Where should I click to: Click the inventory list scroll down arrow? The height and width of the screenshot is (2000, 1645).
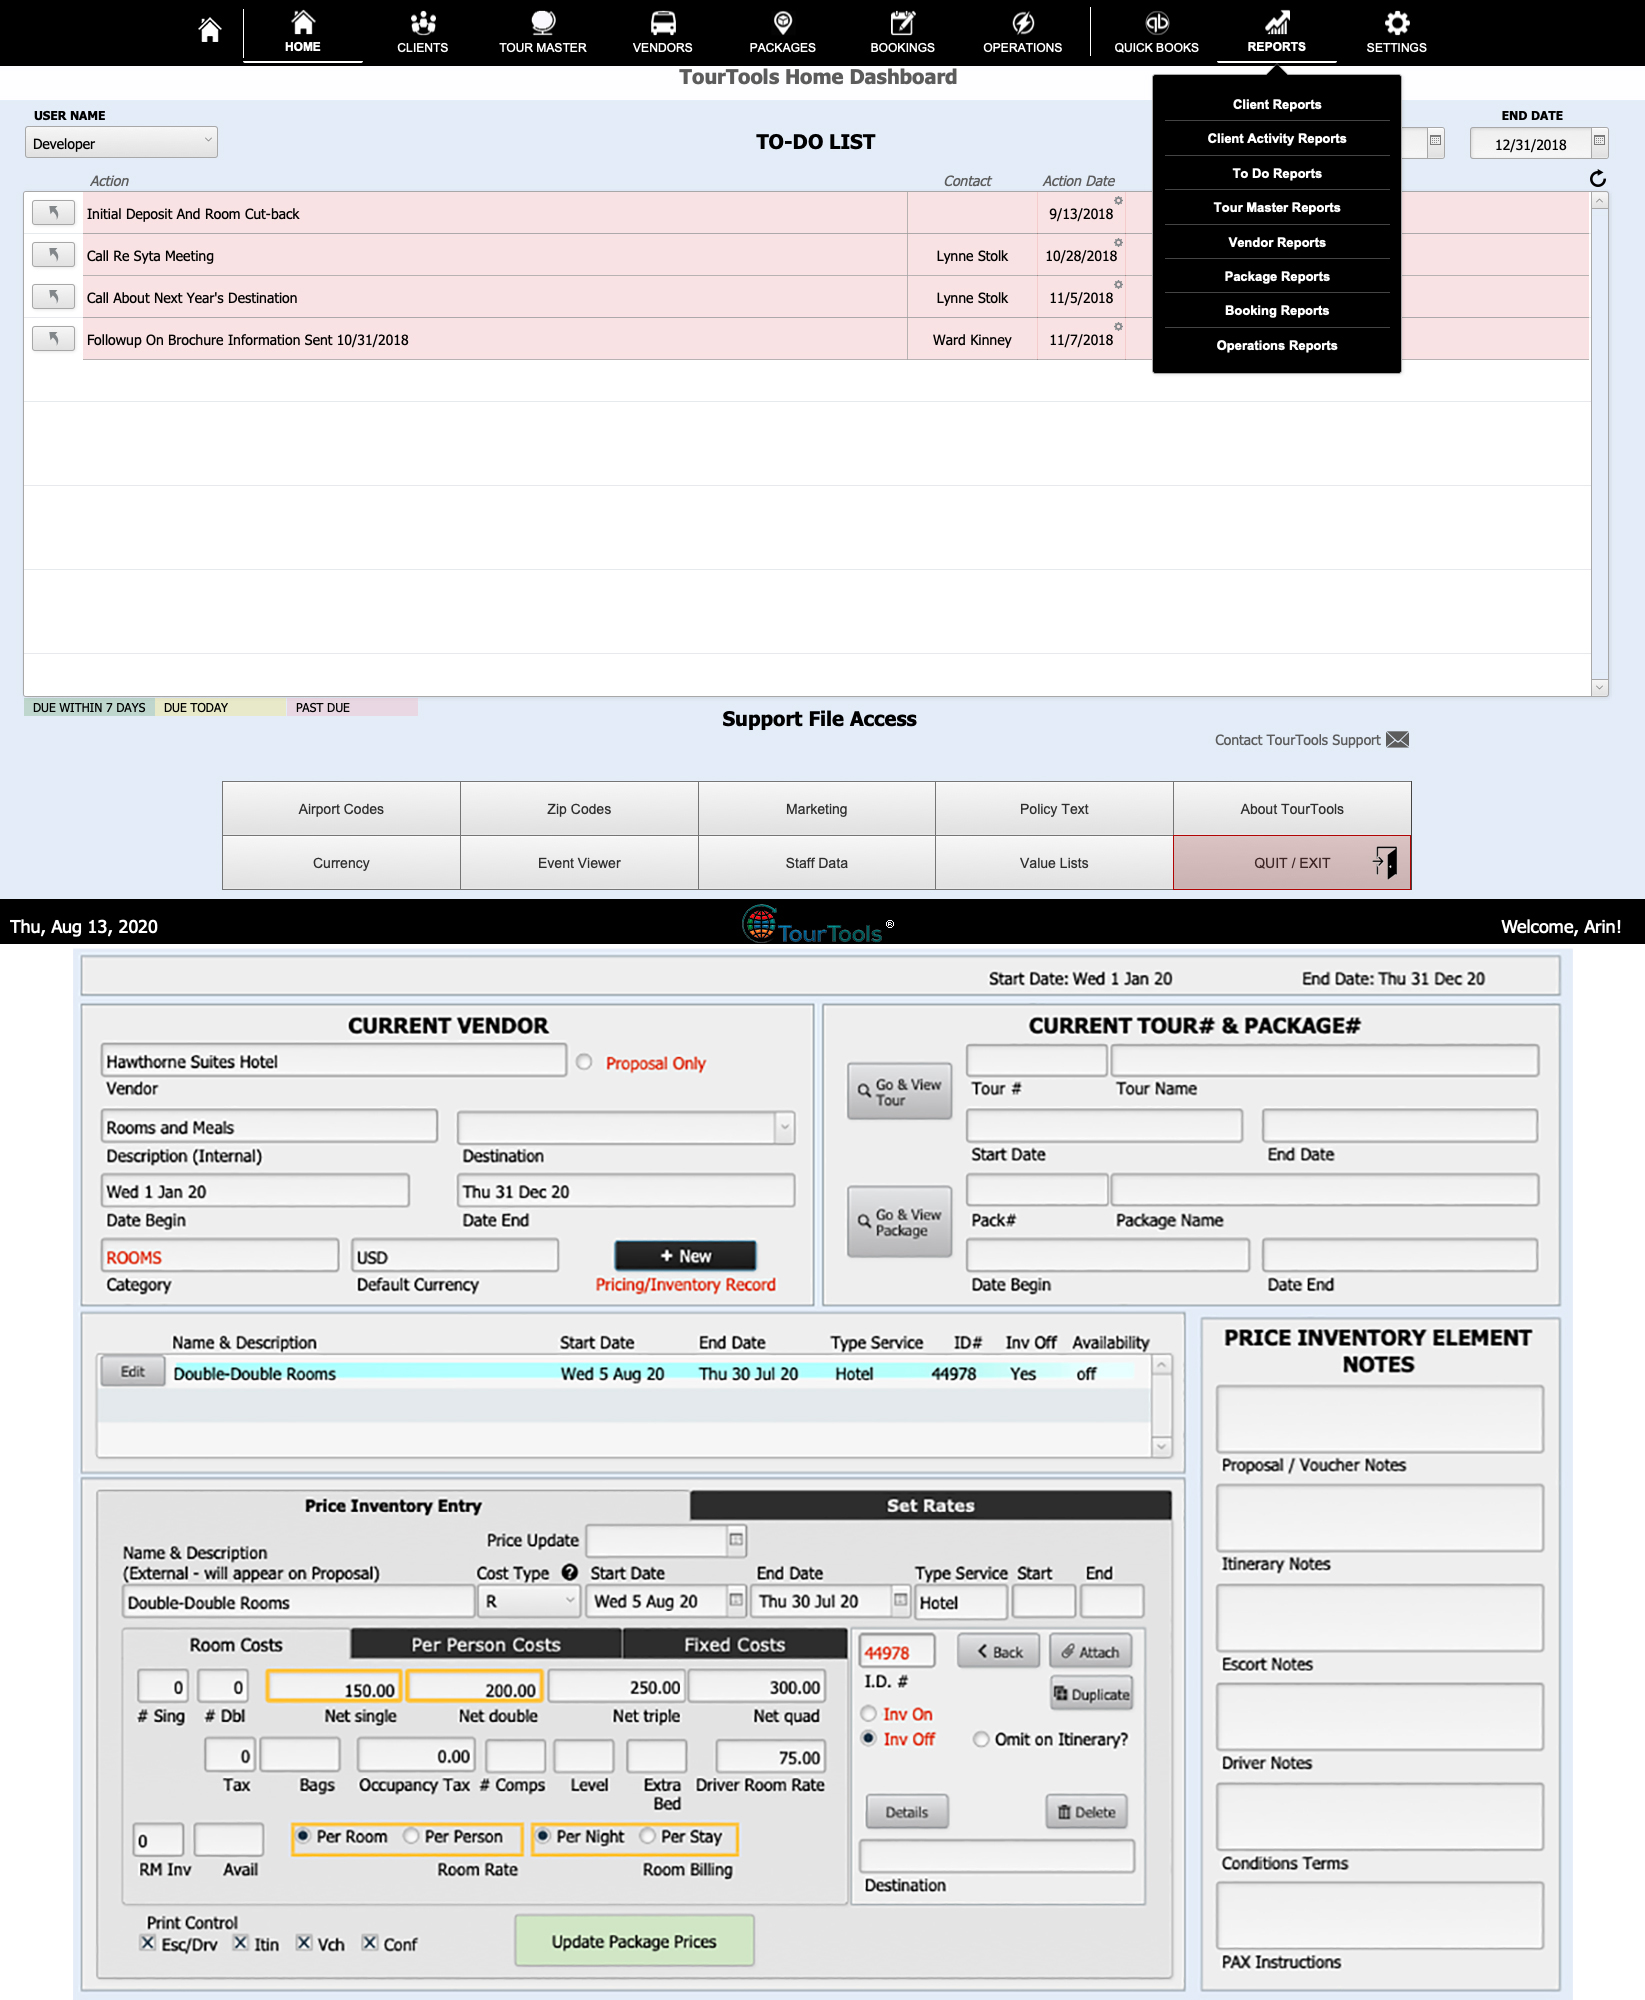coord(1161,1446)
